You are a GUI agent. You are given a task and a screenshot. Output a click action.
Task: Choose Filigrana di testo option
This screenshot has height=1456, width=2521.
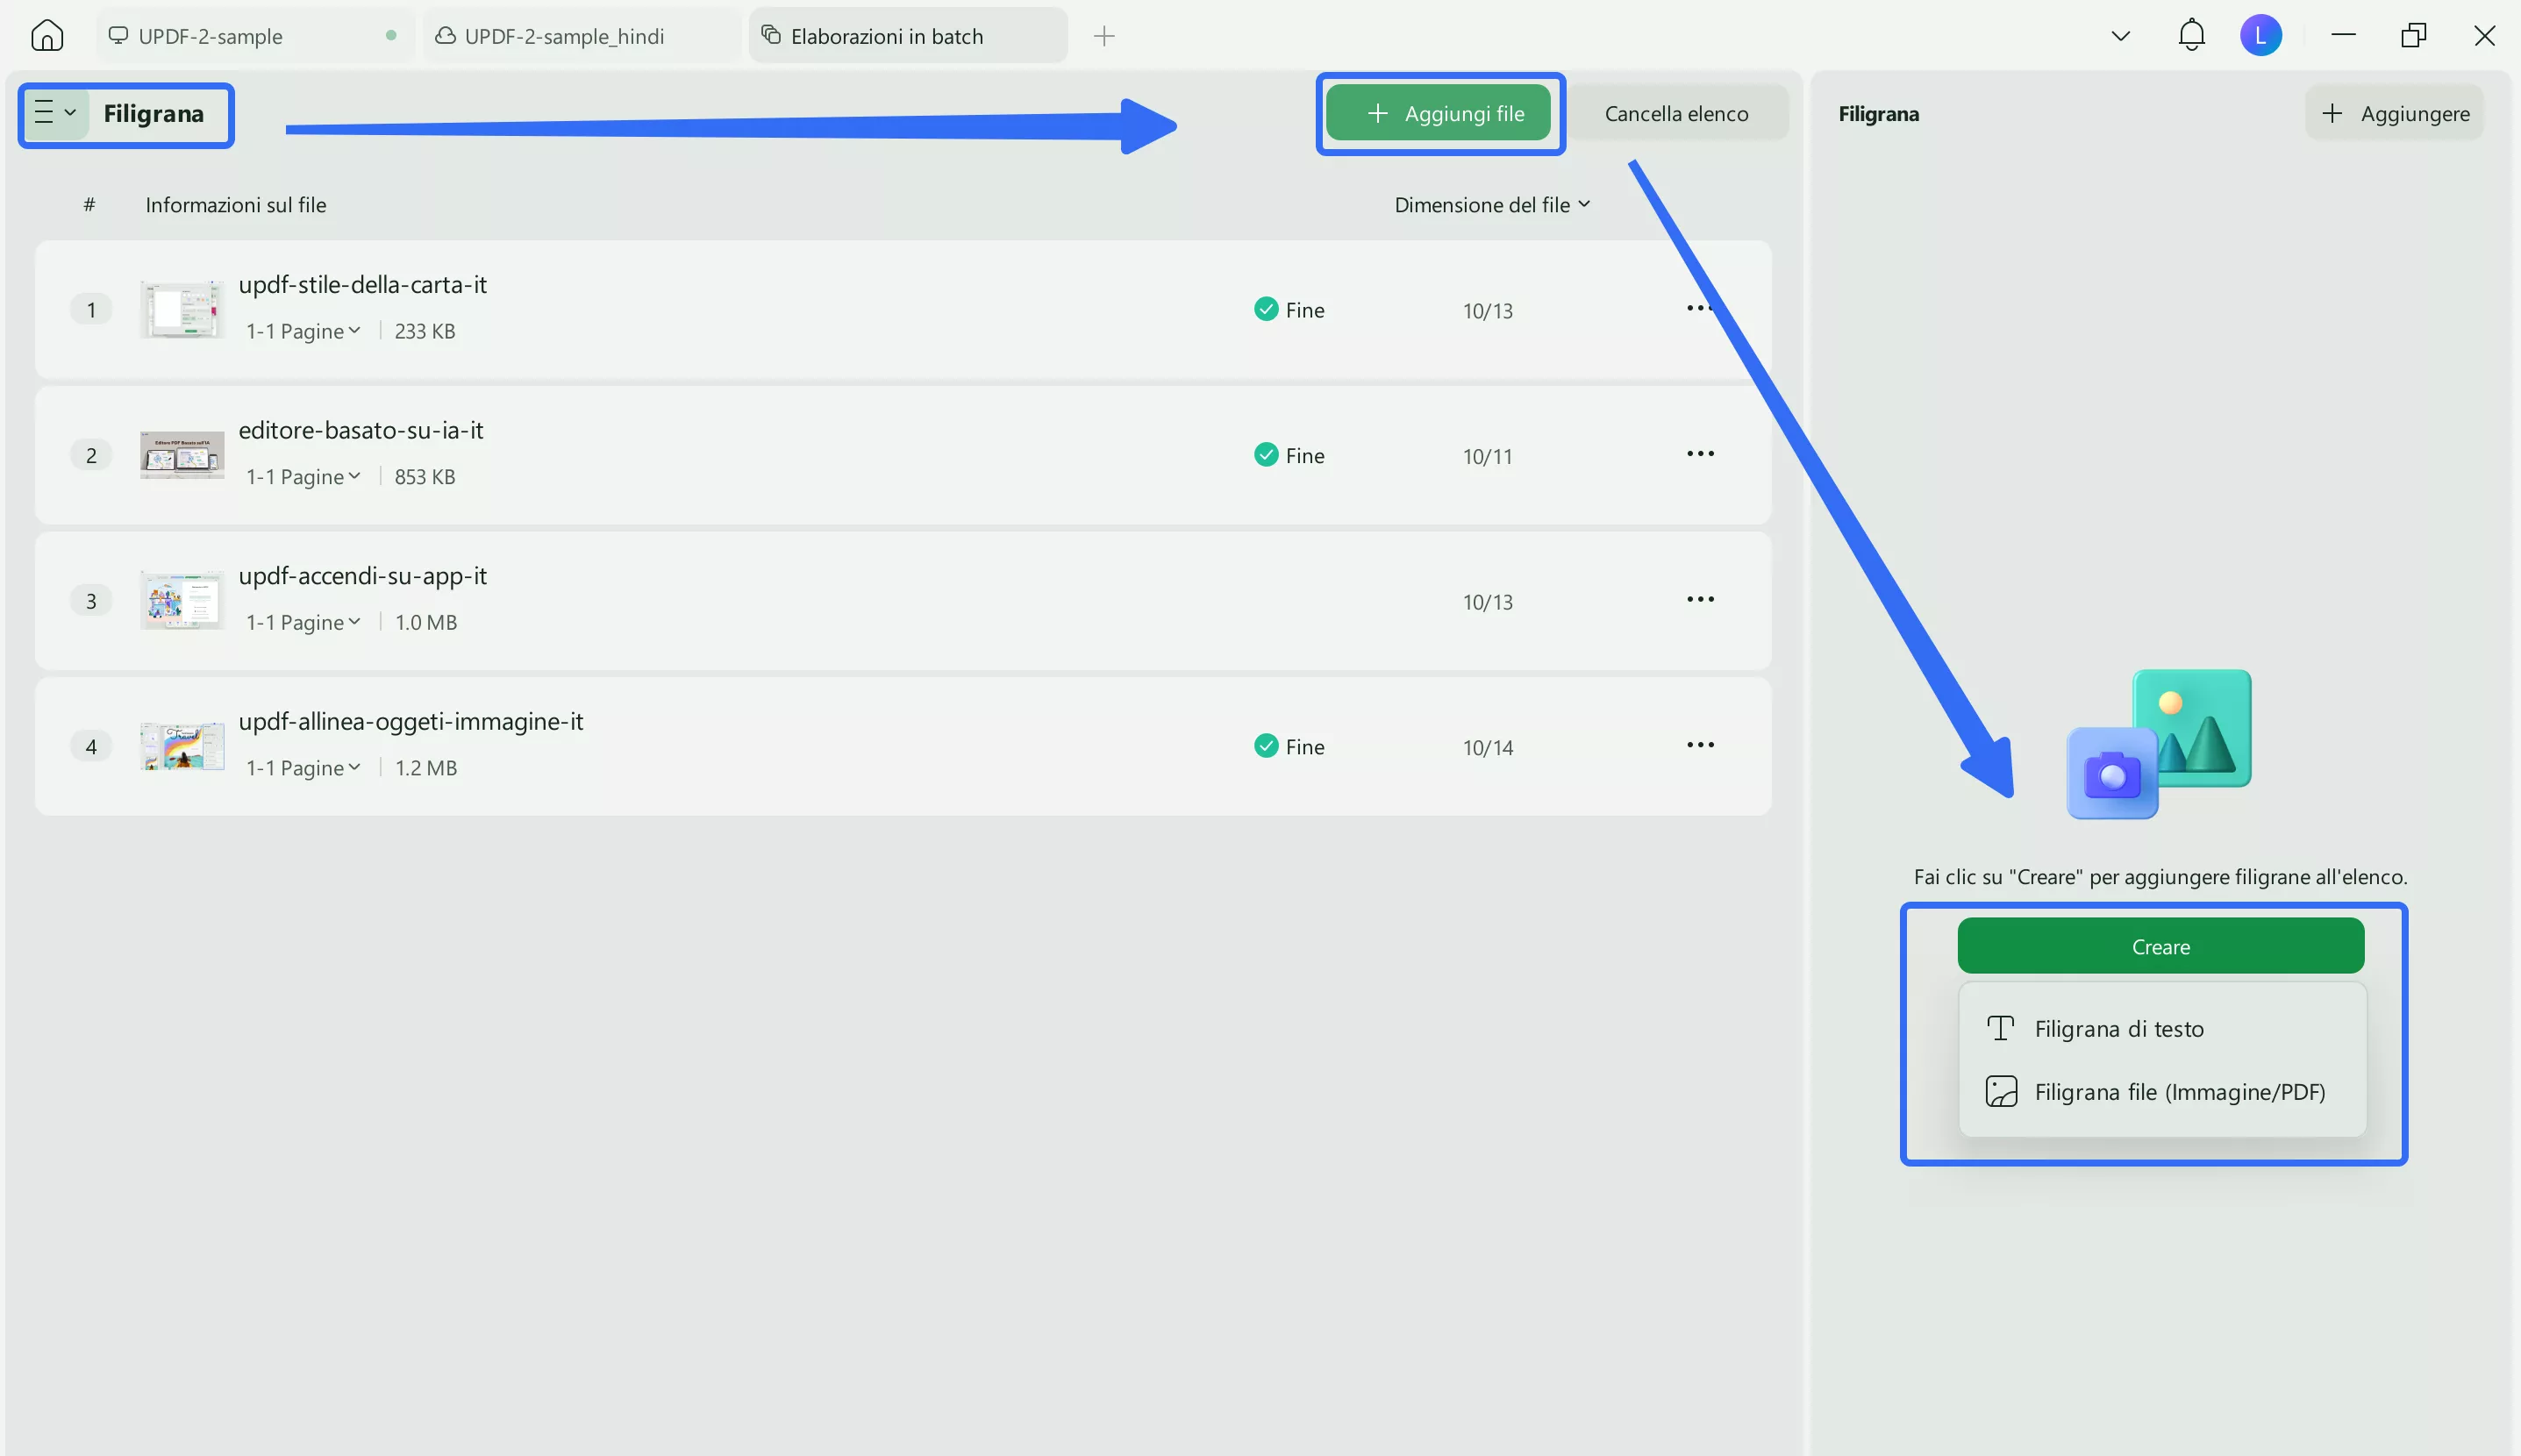coord(2118,1029)
